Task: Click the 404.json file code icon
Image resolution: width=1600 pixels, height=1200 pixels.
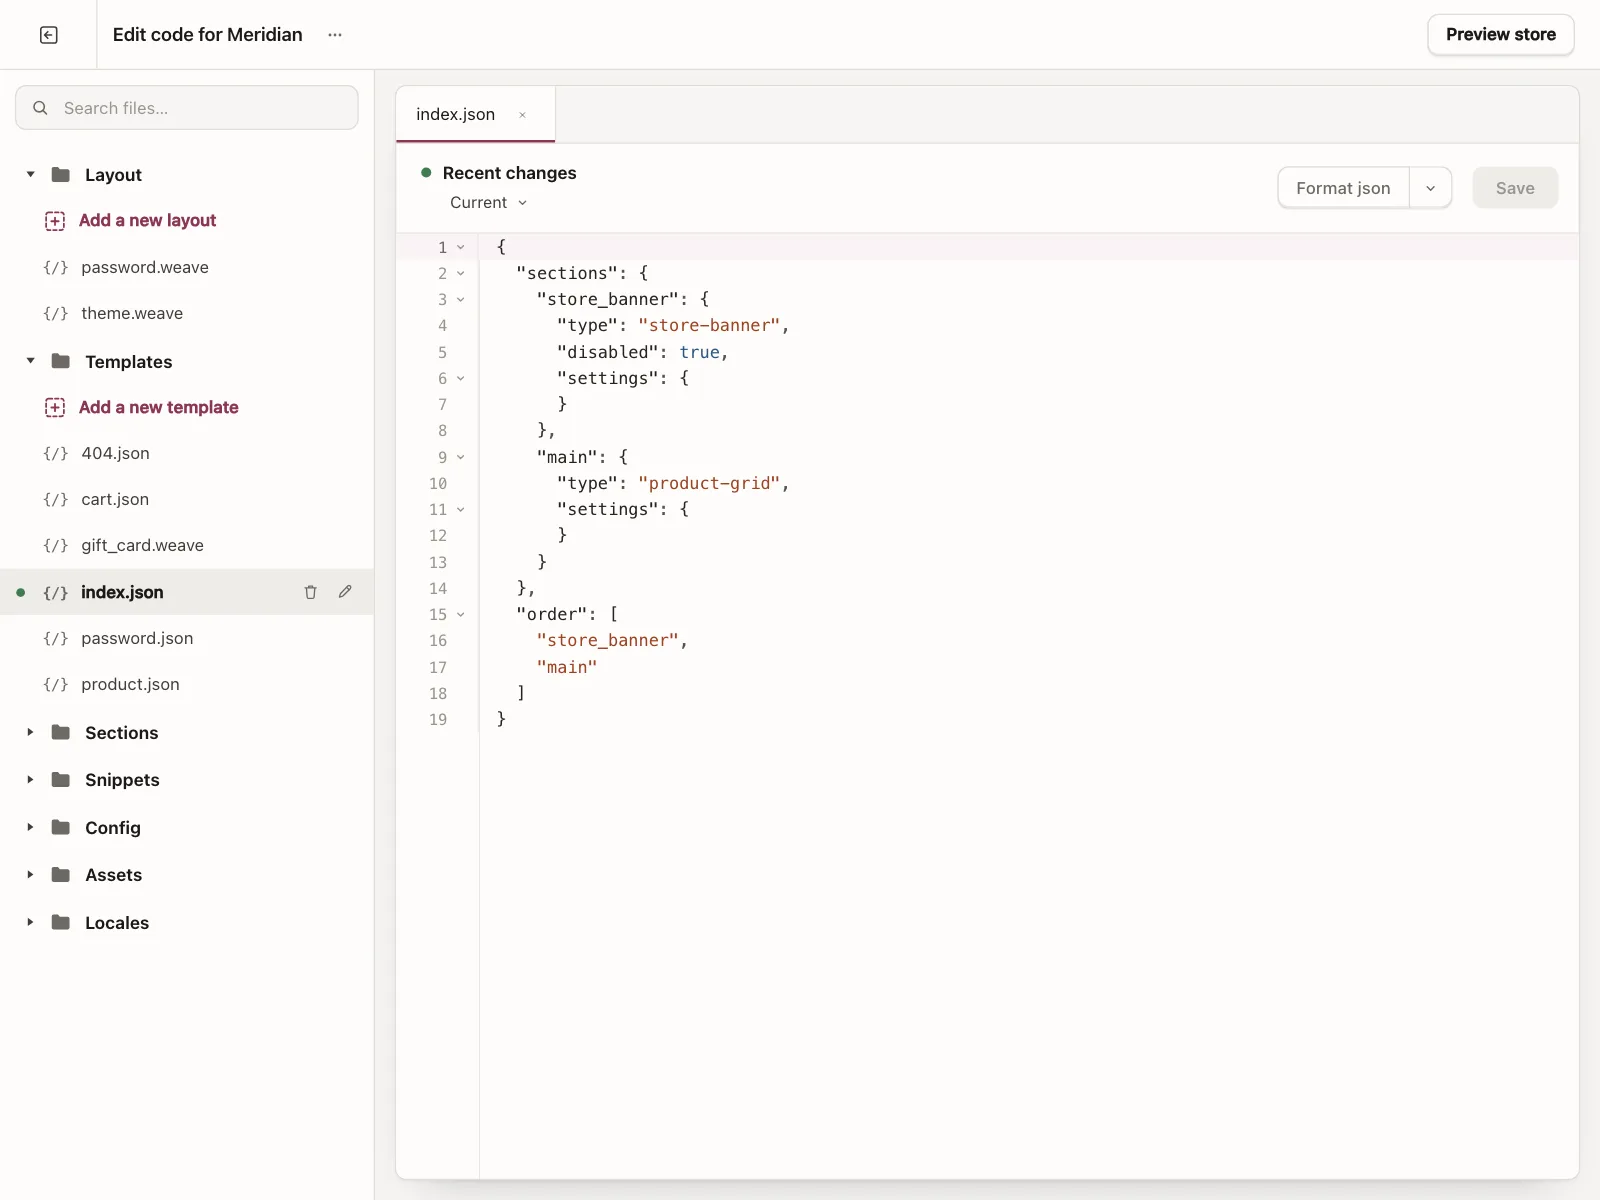Action: [56, 454]
